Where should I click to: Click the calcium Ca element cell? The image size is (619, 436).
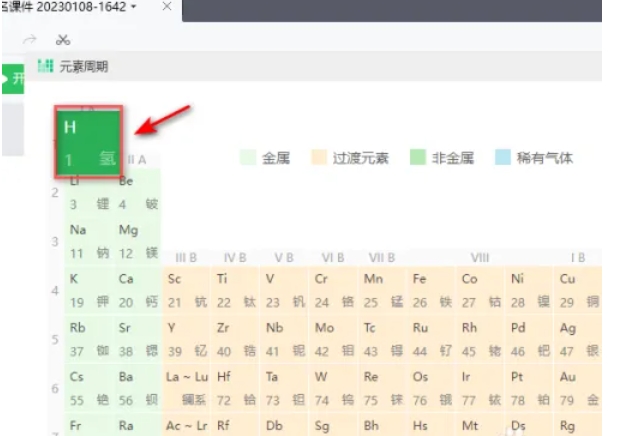[x=137, y=290]
